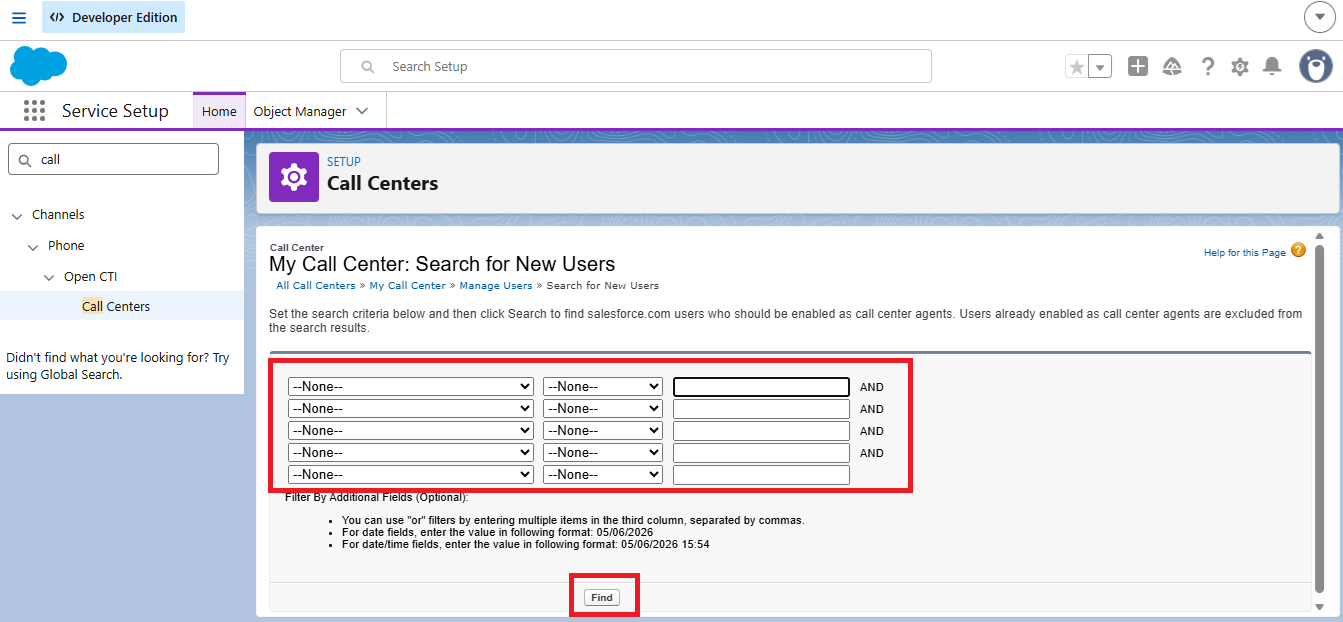1343x622 pixels.
Task: Open the Object Manager tab
Action: [x=300, y=111]
